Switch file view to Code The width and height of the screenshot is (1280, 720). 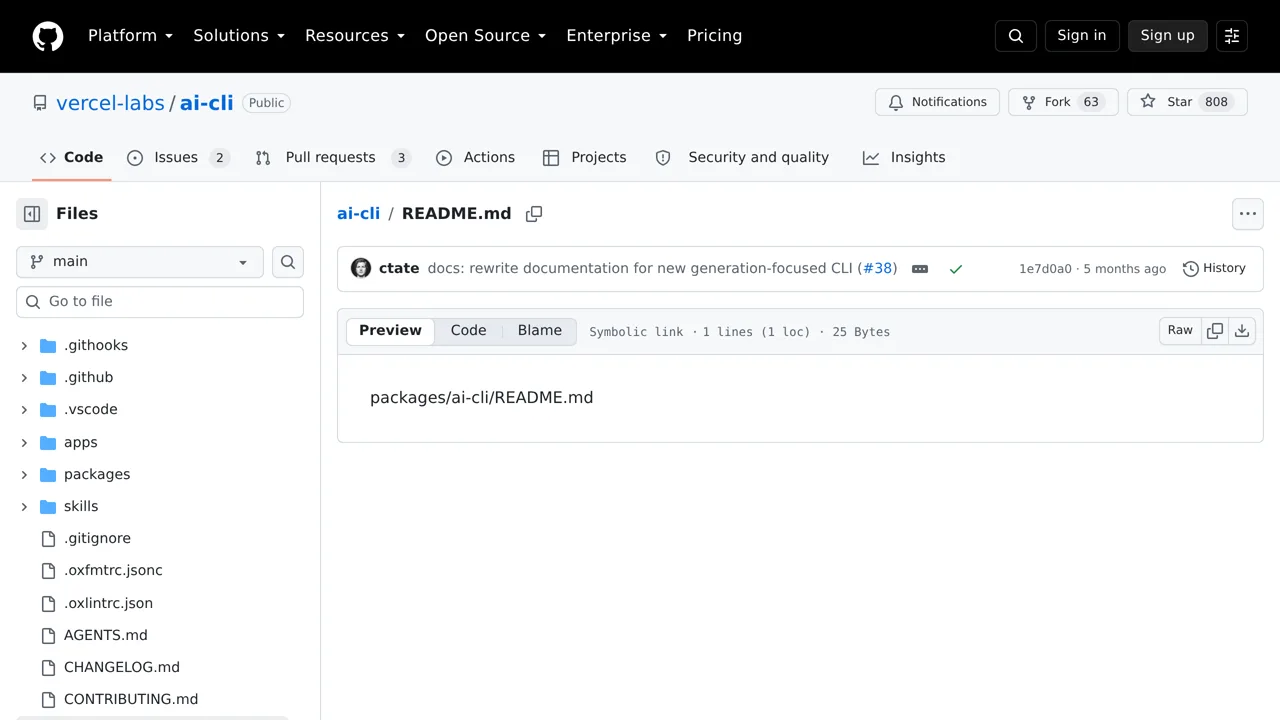pos(468,331)
